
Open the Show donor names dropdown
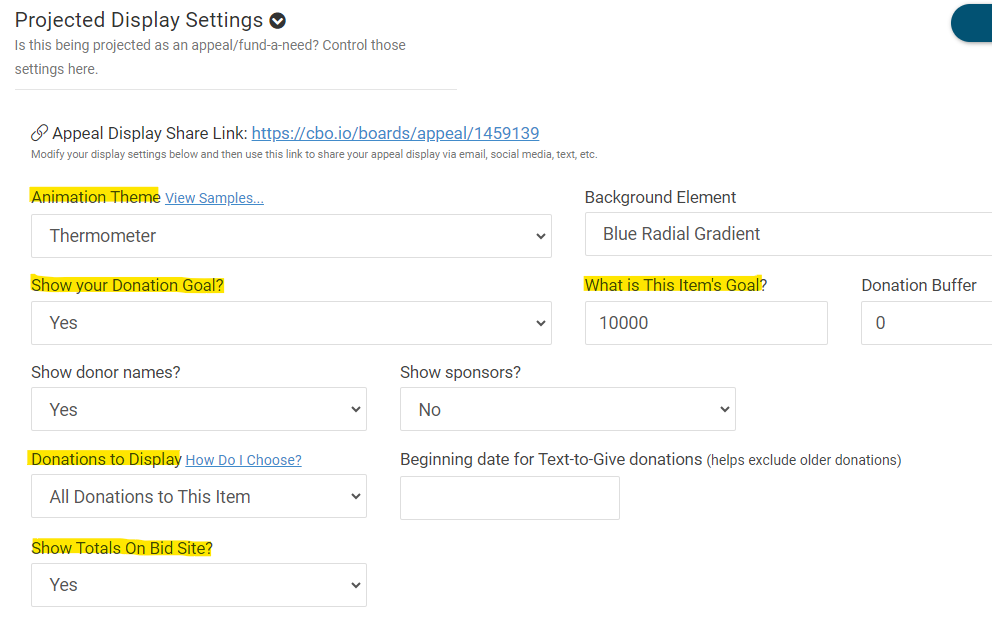[198, 410]
